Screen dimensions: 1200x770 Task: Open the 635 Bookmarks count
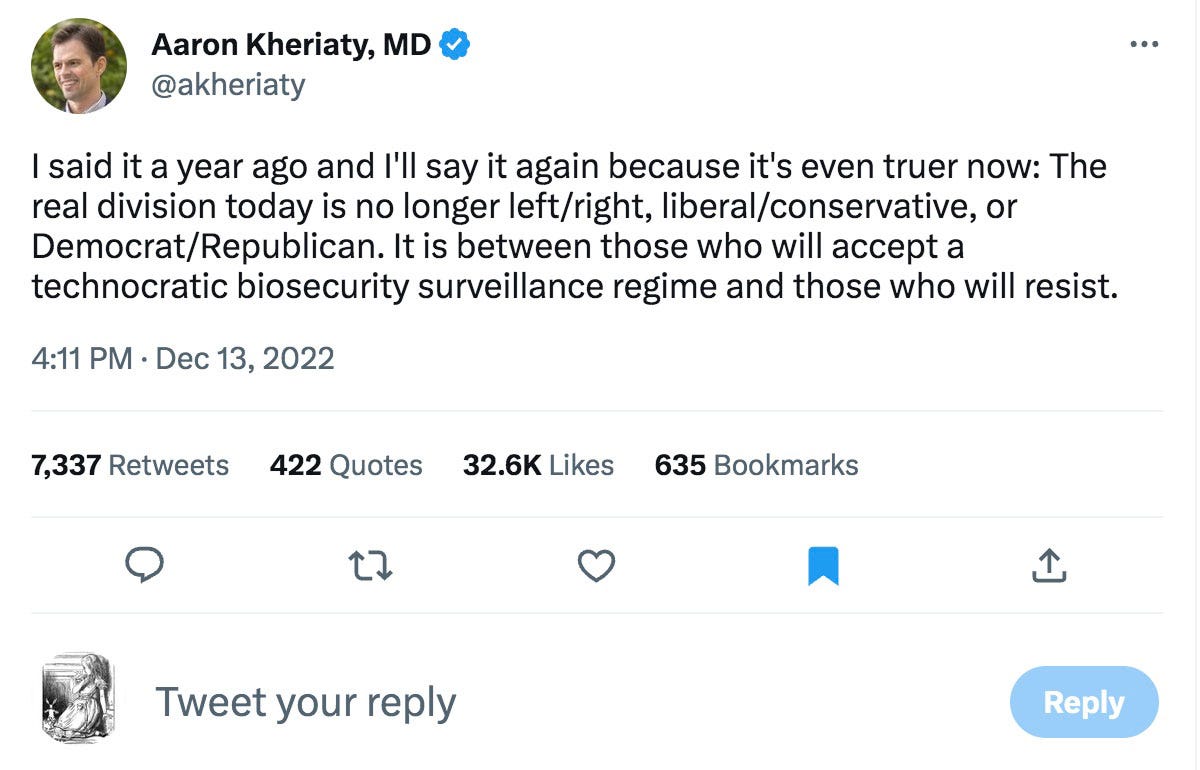(x=756, y=465)
